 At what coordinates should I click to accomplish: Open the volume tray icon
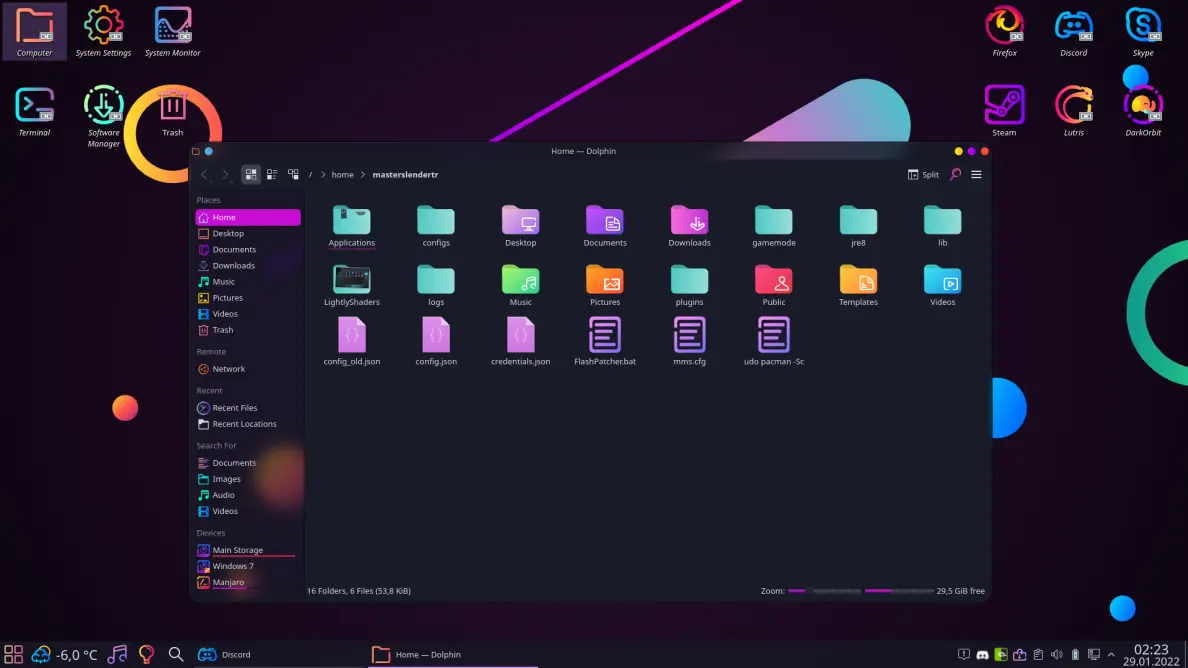pyautogui.click(x=1057, y=654)
